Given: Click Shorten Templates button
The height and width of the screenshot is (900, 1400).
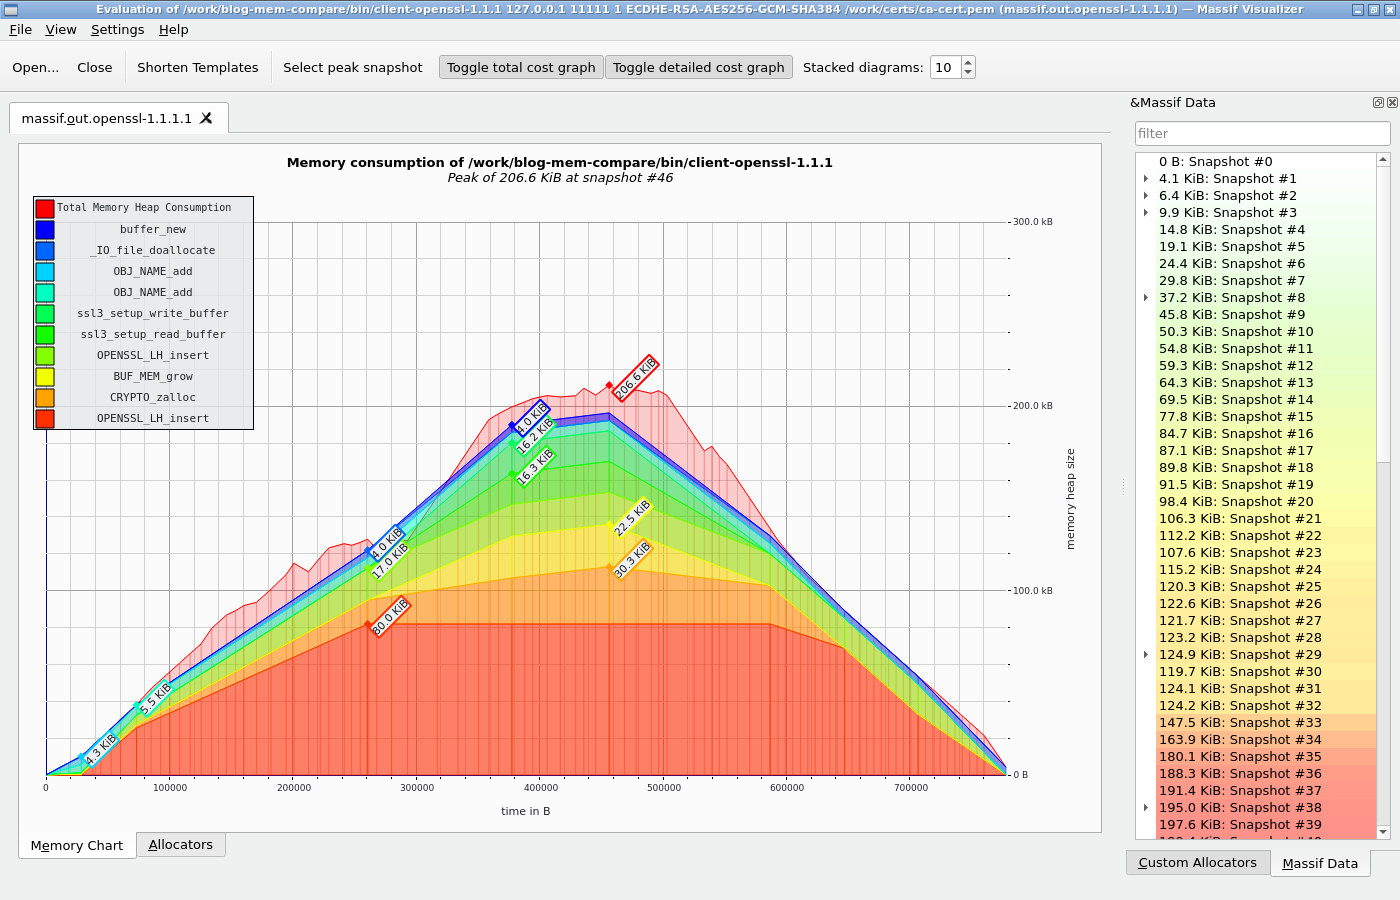Looking at the screenshot, I should click(x=197, y=67).
